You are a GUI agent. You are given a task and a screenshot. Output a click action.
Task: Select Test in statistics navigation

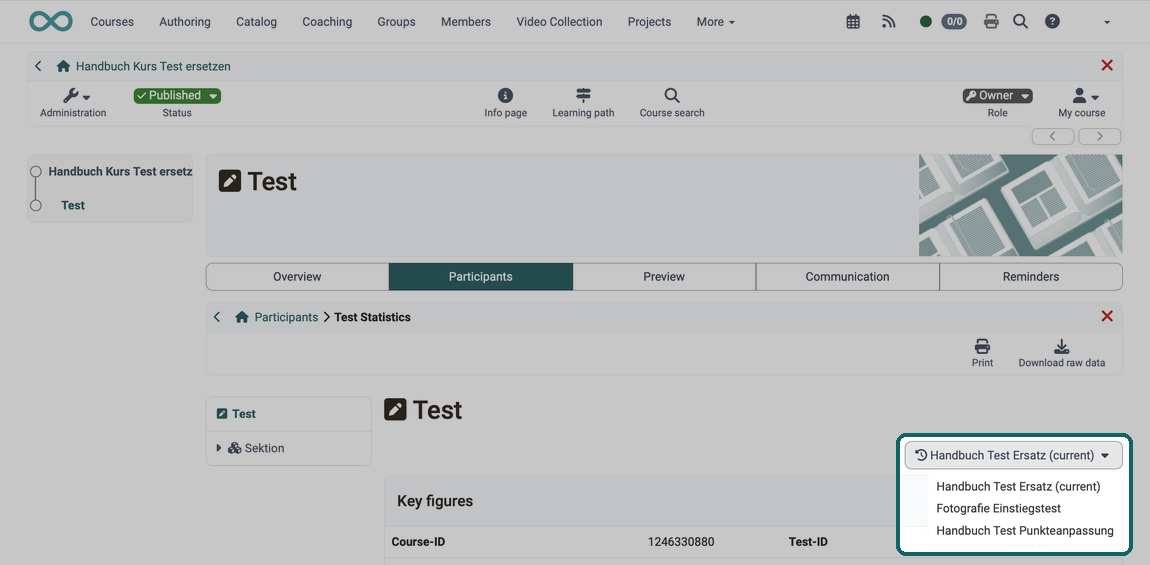click(x=243, y=414)
